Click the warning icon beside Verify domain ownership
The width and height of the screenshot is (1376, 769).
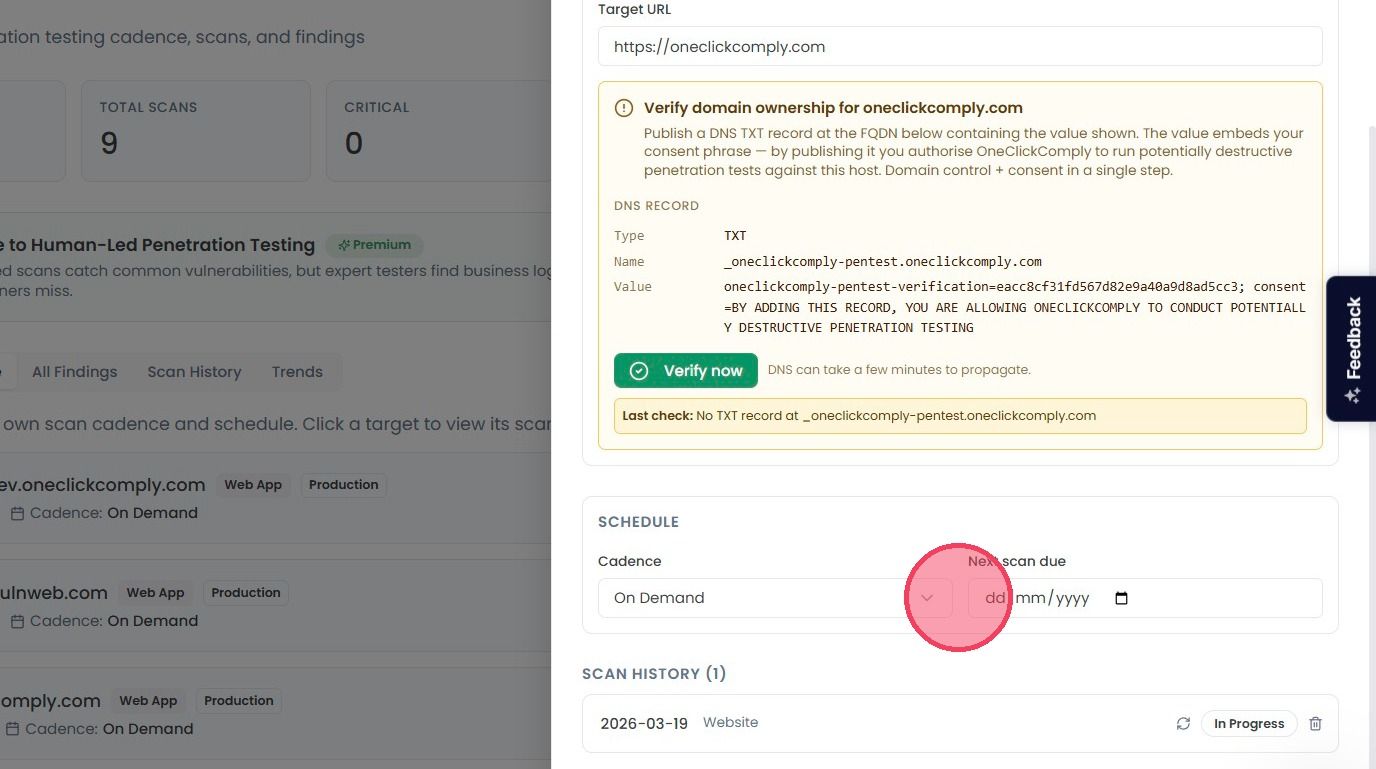[x=624, y=108]
